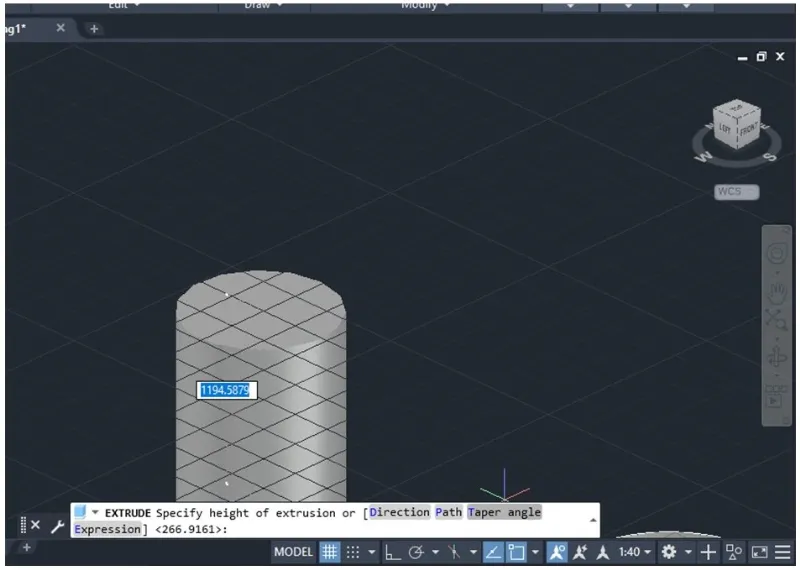Open the WCS coordinate system dropdown
Viewport: 800px width, 570px height.
tap(736, 192)
